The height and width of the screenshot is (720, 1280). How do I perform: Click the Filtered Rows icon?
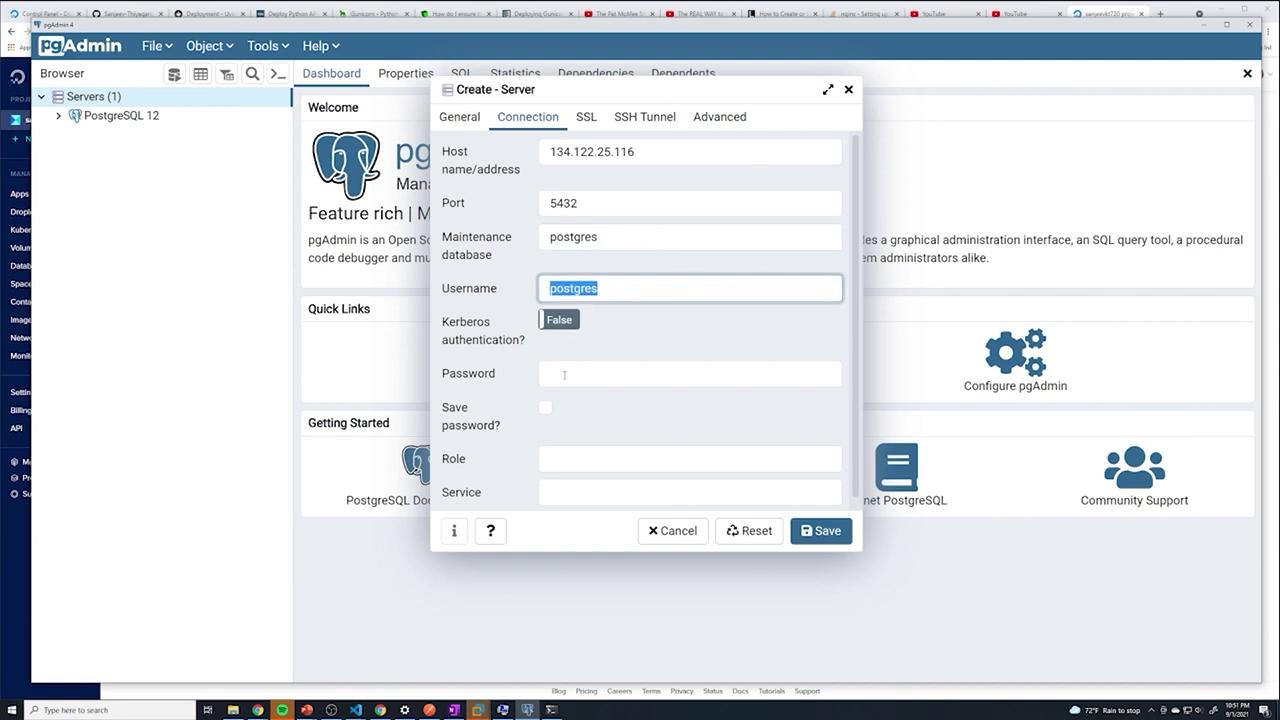click(227, 74)
